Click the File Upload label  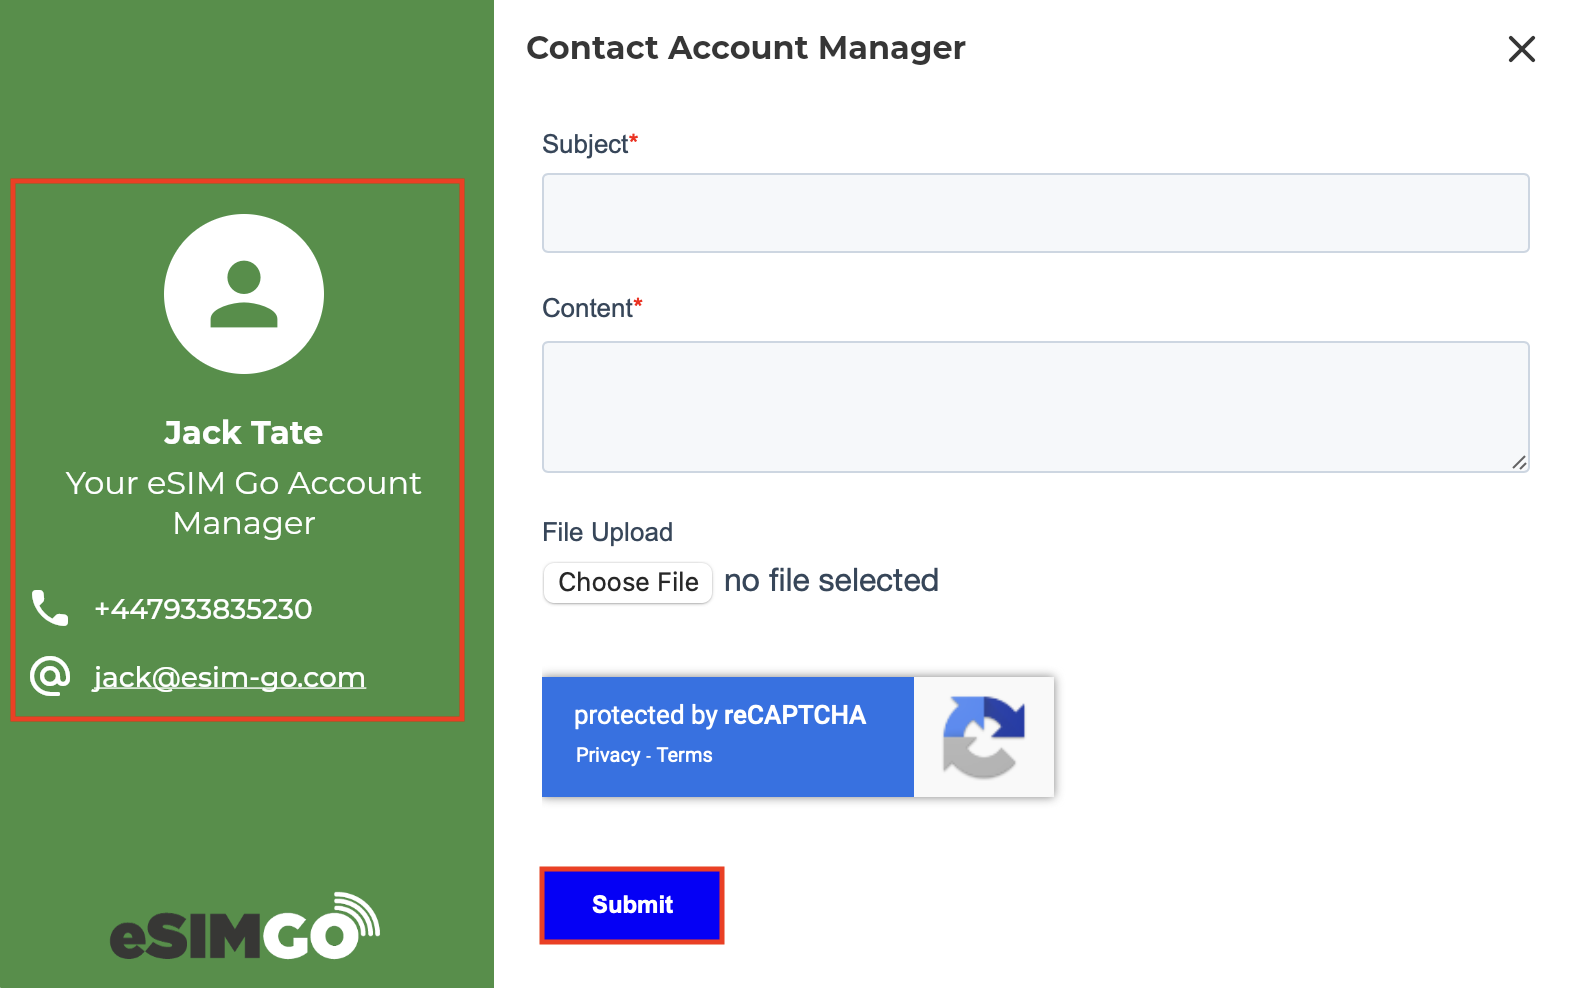point(607,532)
